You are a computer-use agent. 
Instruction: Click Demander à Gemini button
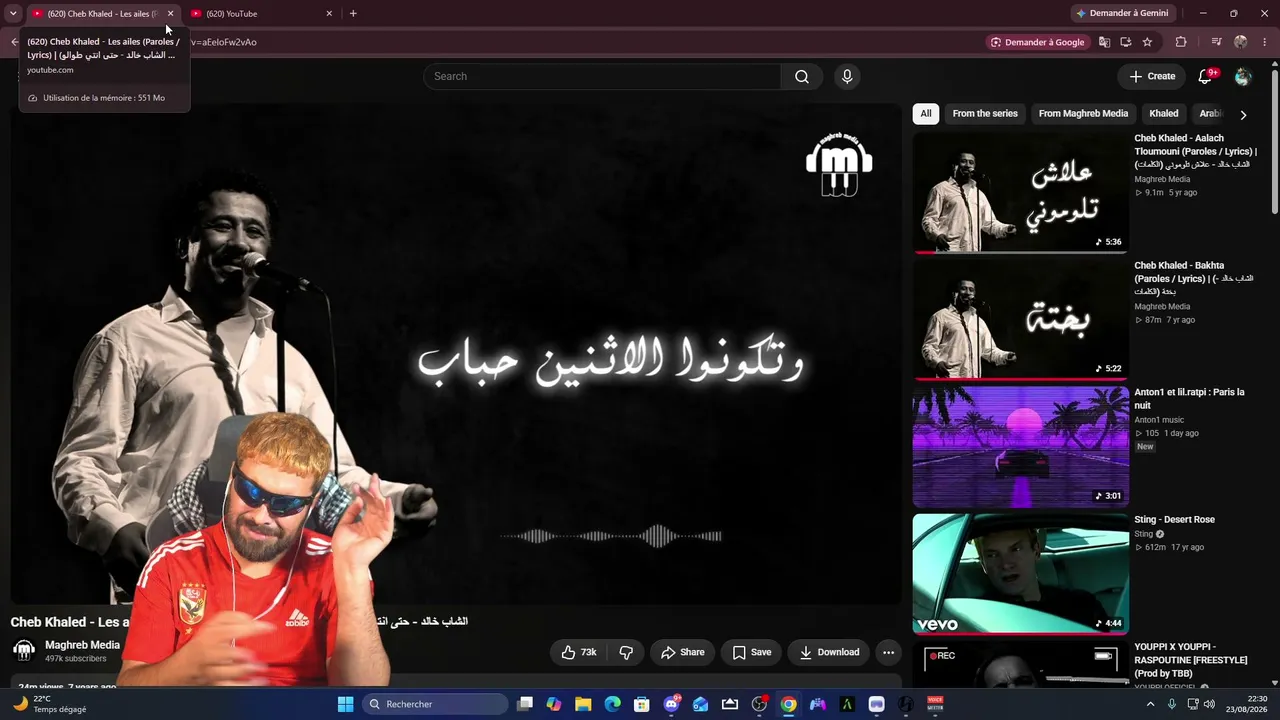coord(1121,13)
